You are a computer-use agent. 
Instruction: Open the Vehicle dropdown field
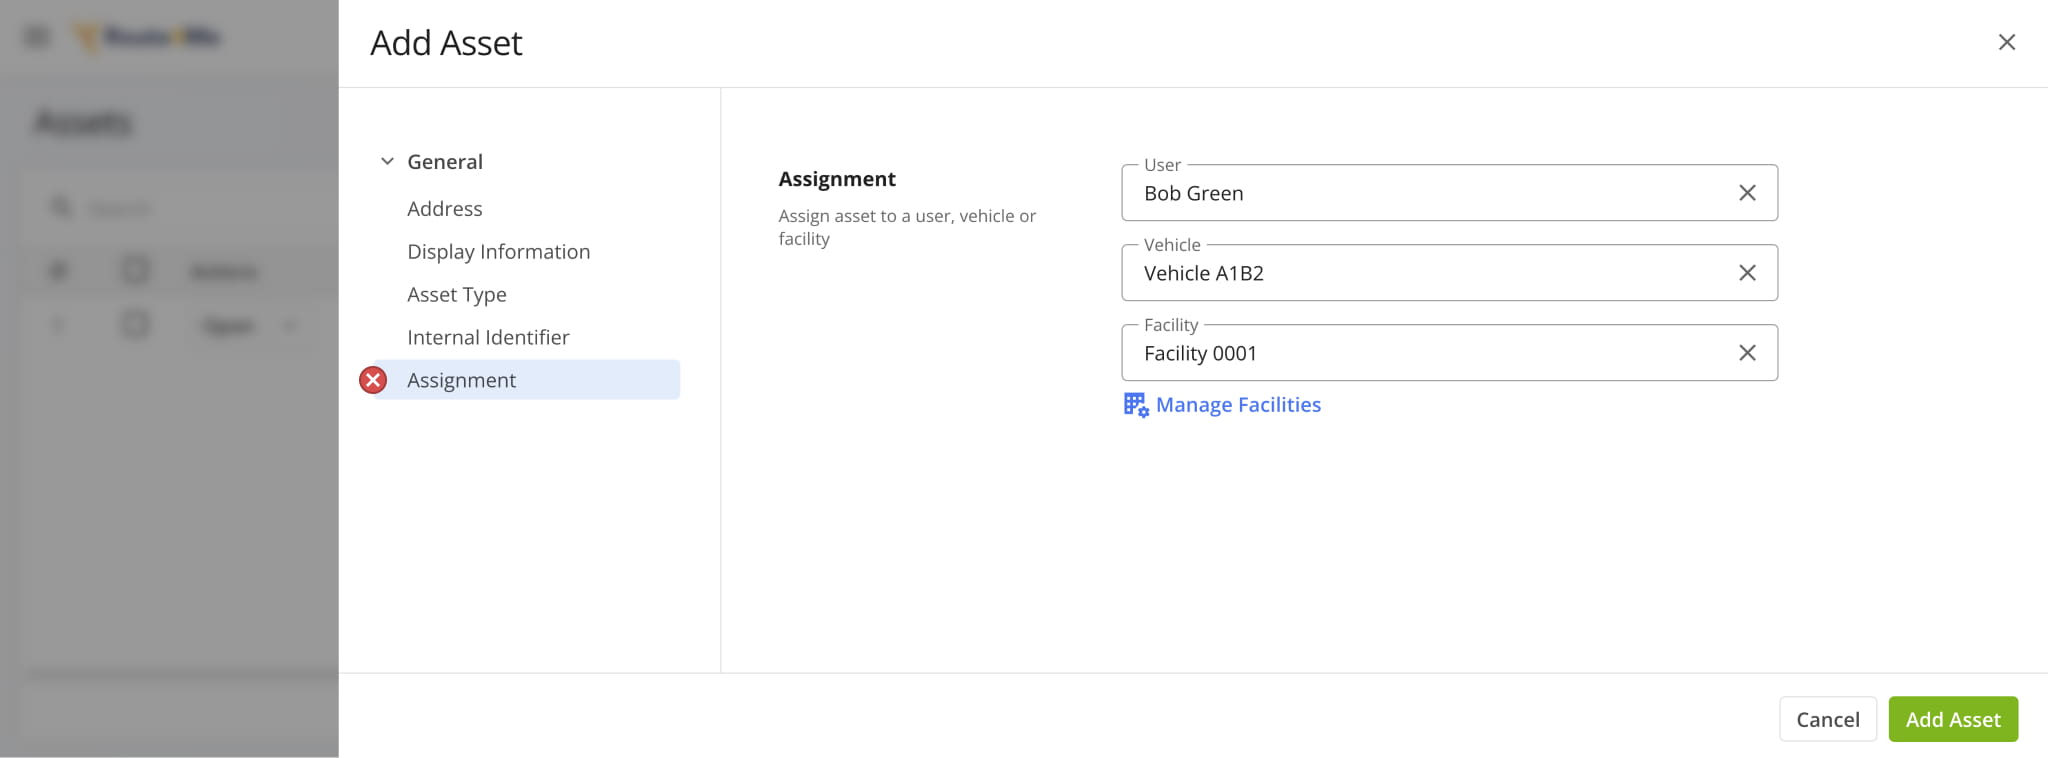pyautogui.click(x=1449, y=272)
